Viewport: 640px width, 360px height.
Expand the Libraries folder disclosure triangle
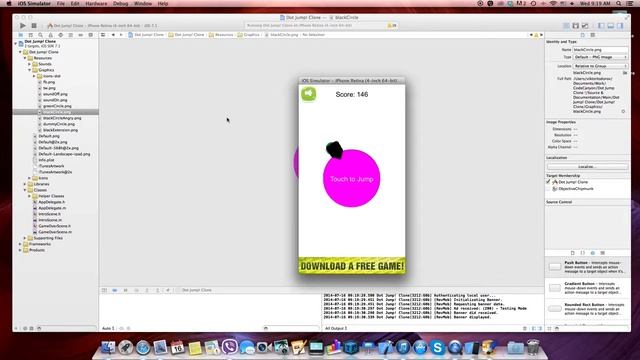point(25,184)
